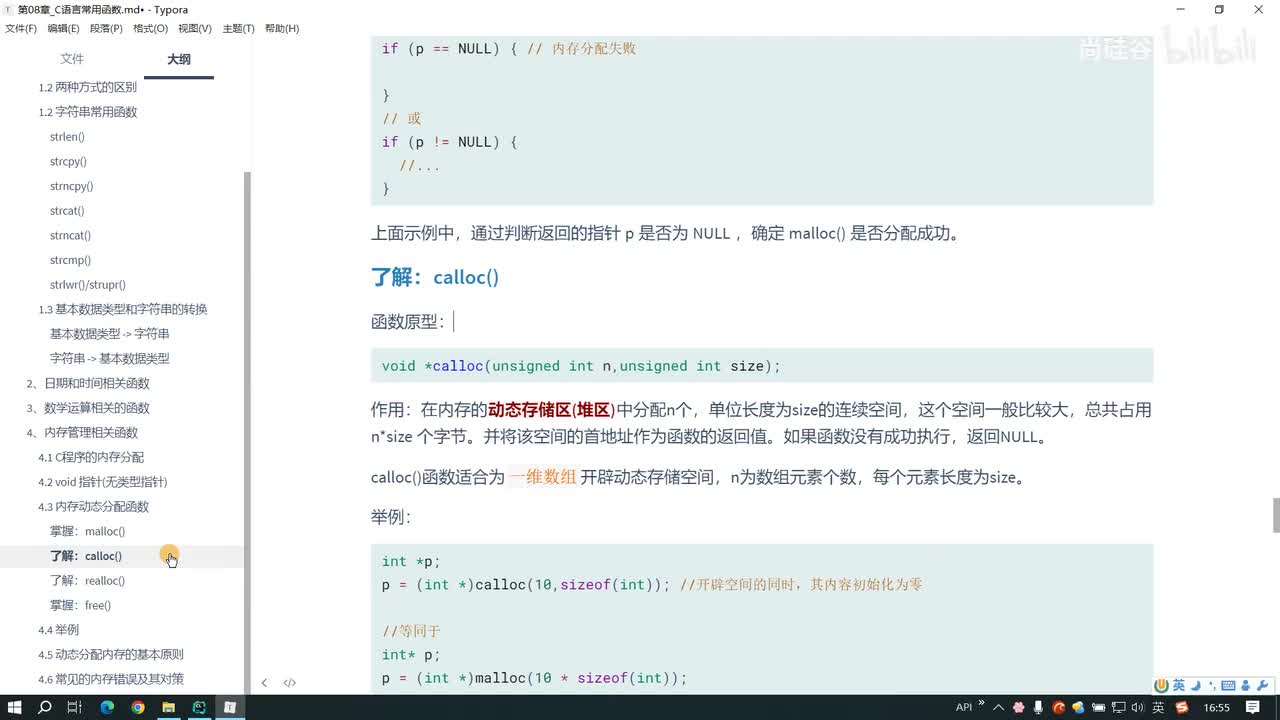Collapse sidebar with the left chevron
The height and width of the screenshot is (720, 1280).
pos(264,683)
